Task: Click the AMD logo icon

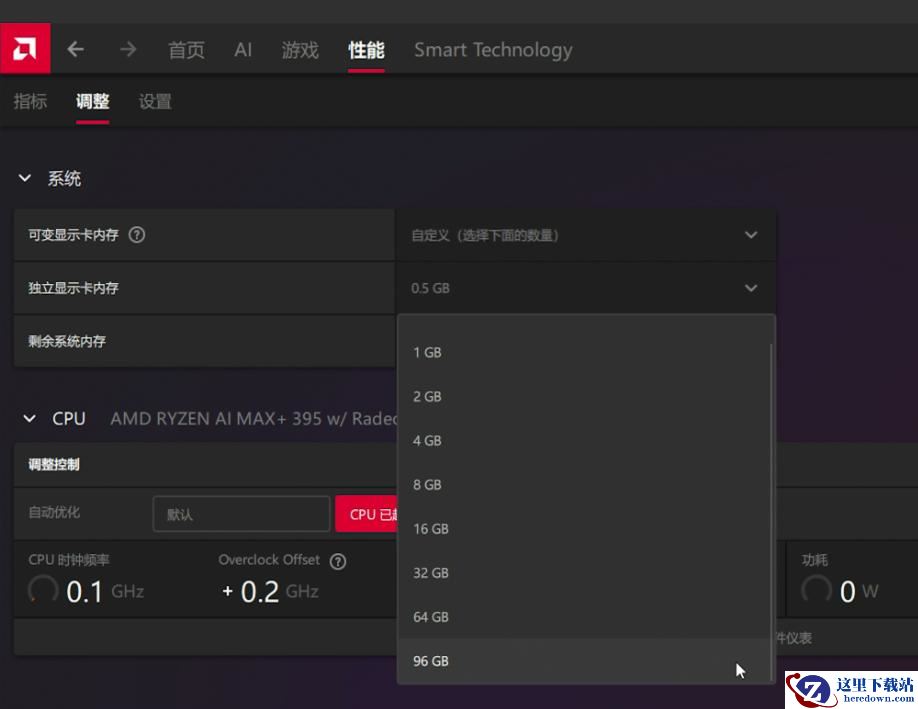Action: [x=25, y=49]
